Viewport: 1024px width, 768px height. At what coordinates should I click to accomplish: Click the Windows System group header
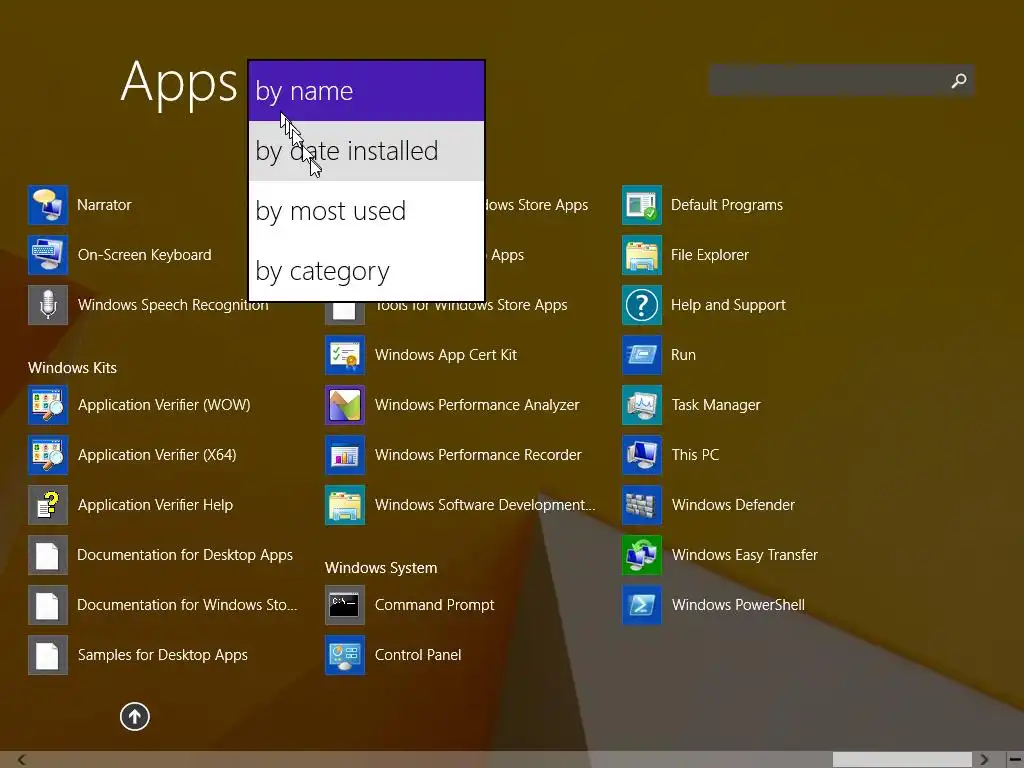tap(381, 568)
